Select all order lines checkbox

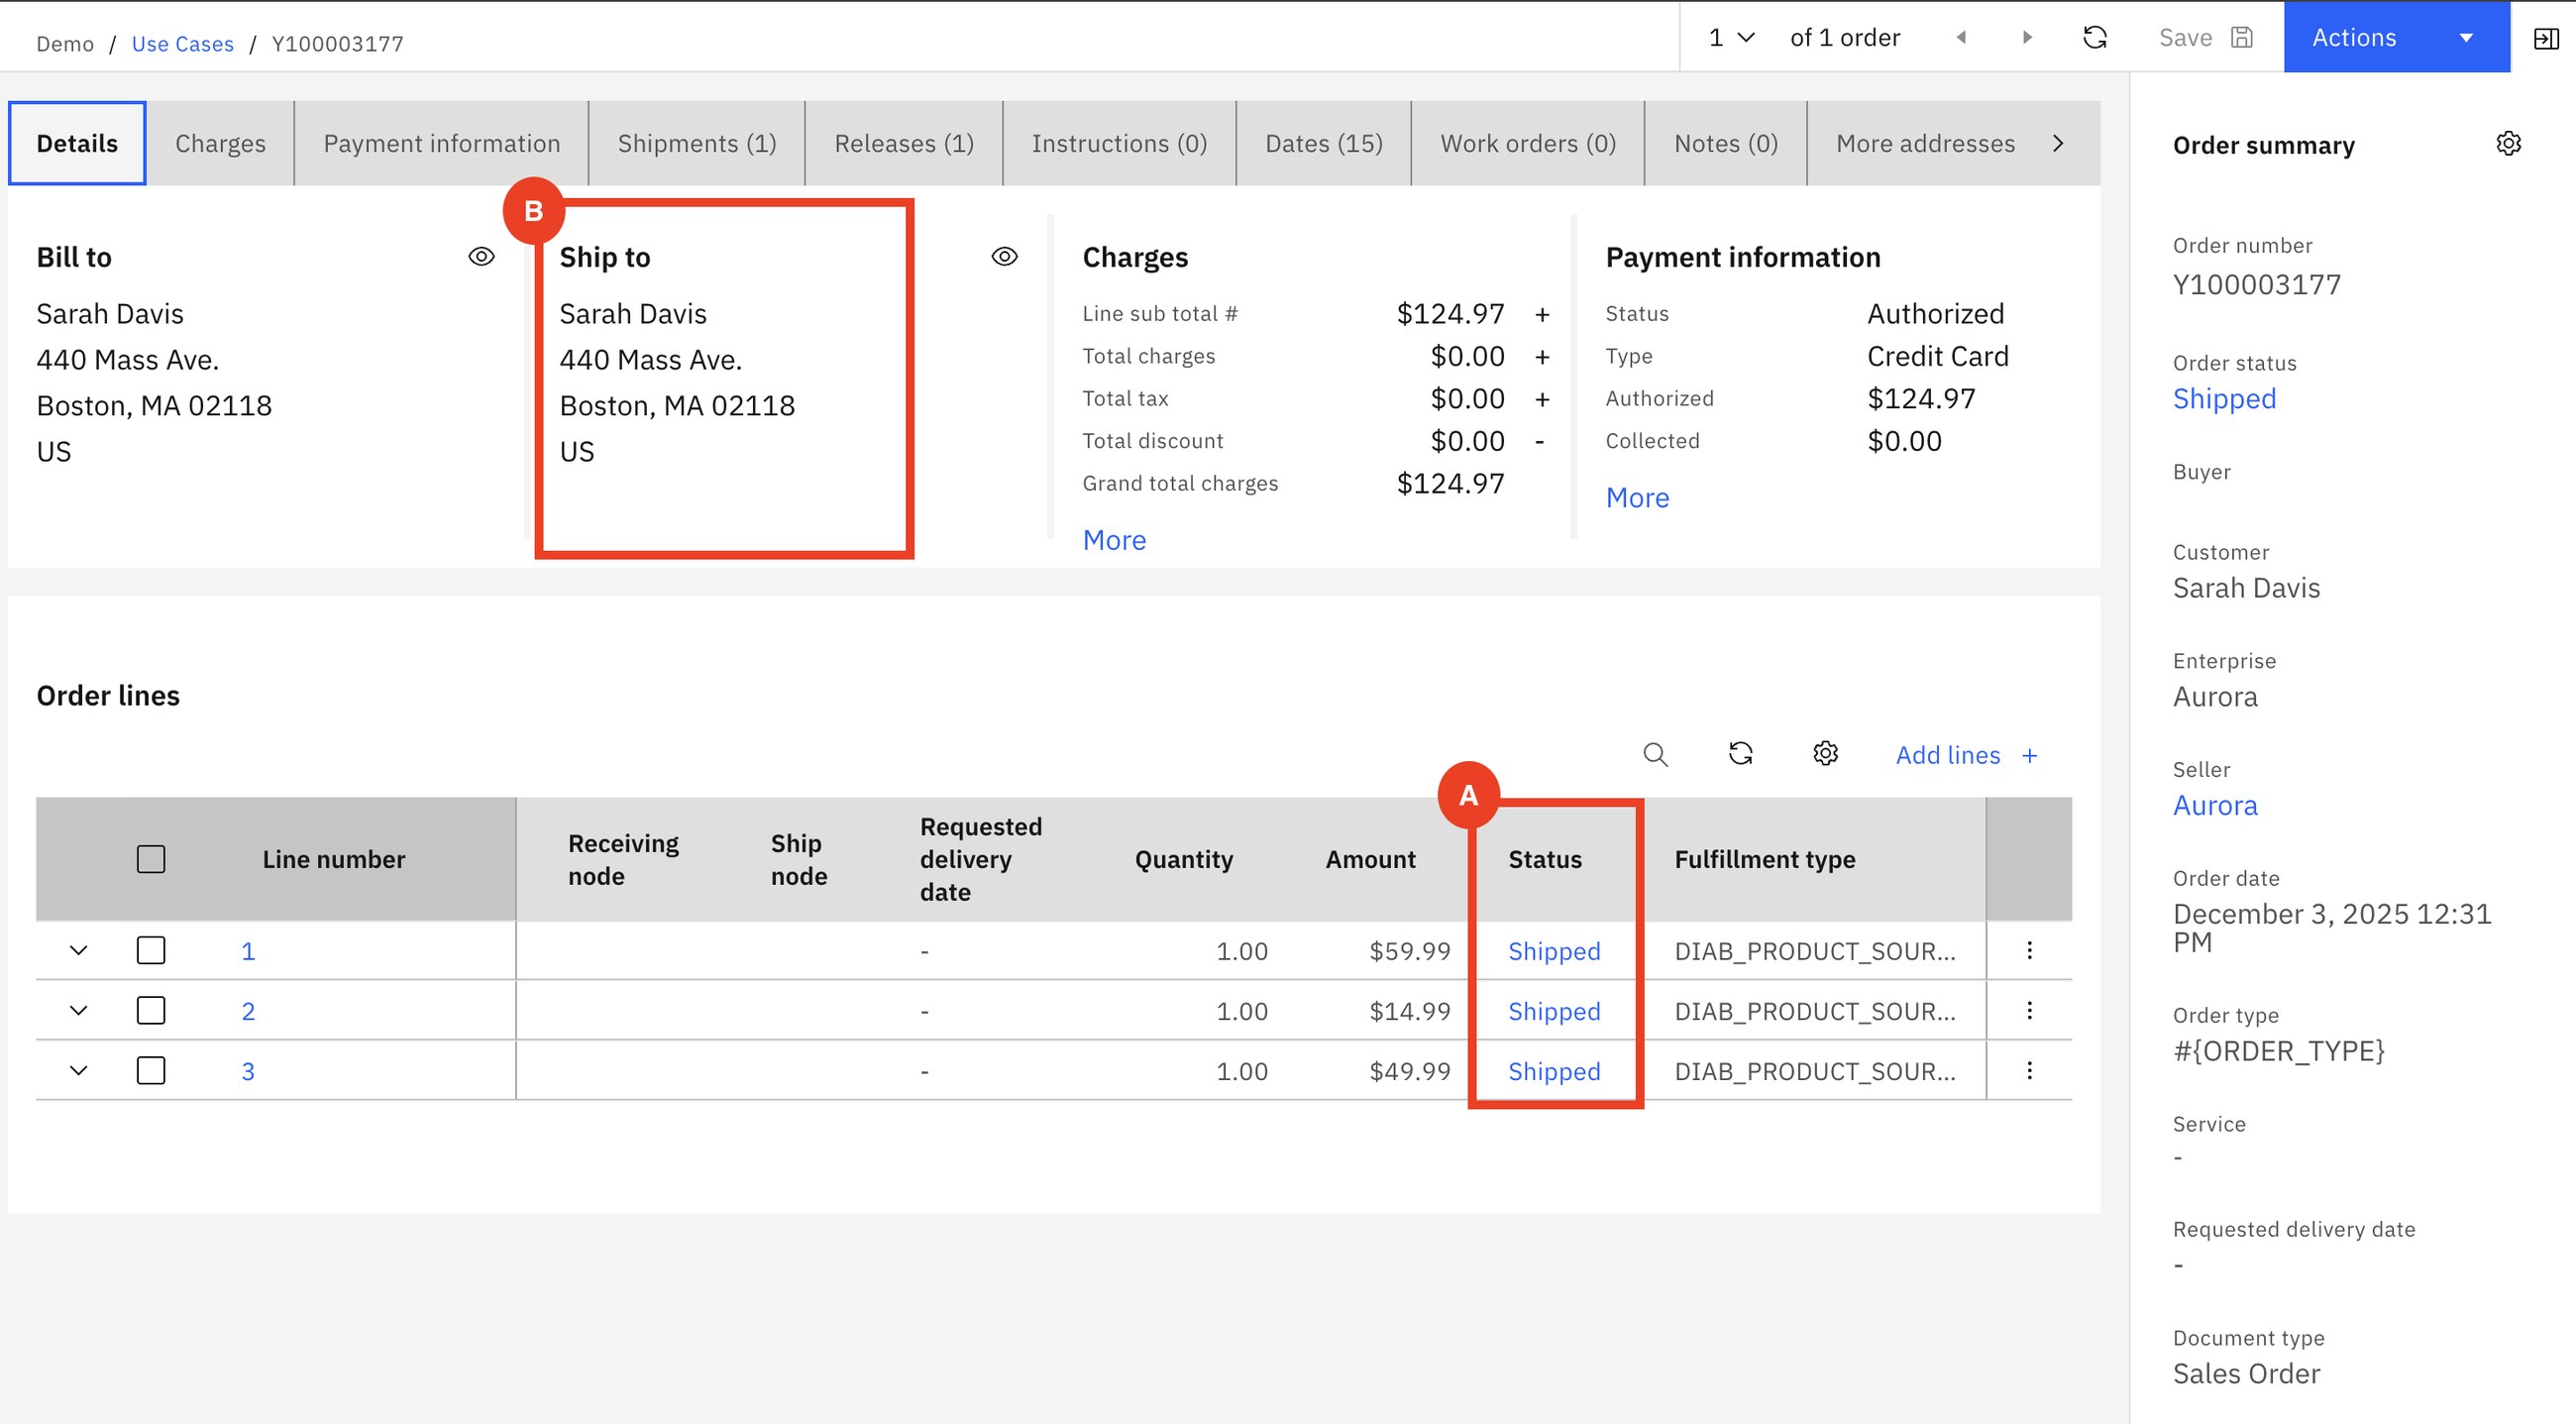pyautogui.click(x=151, y=859)
